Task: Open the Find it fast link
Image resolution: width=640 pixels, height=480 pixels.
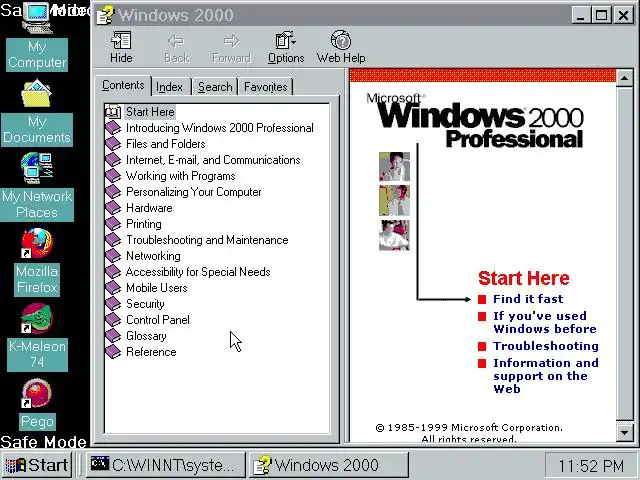Action: tap(528, 299)
